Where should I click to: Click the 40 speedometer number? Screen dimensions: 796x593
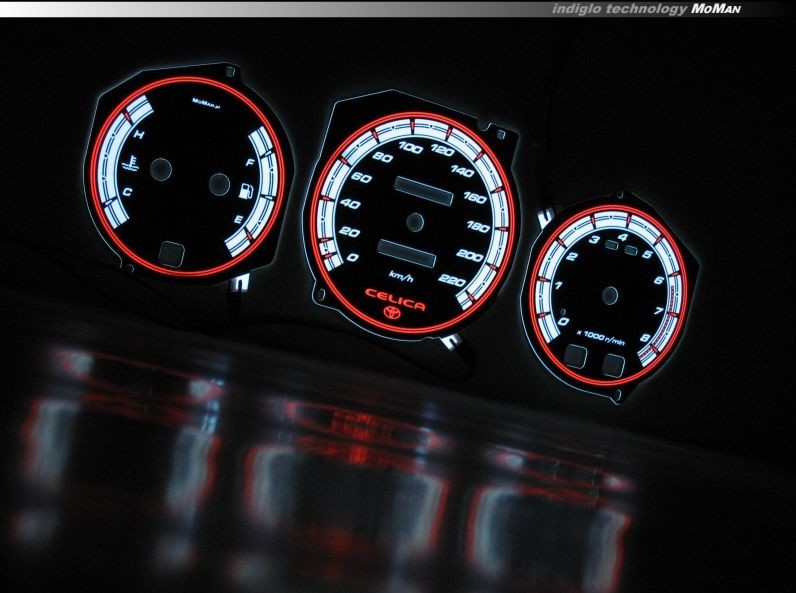[350, 204]
